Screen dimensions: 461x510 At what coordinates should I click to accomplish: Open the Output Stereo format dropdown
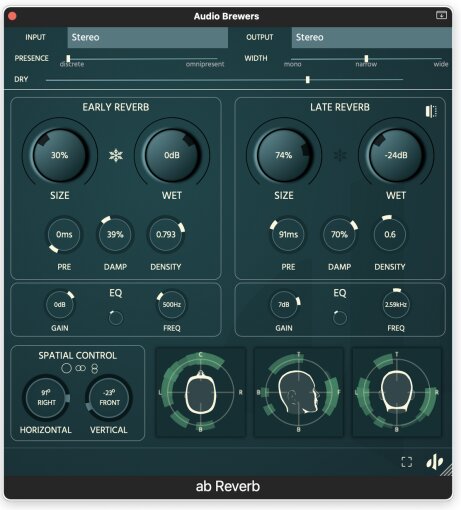(x=372, y=37)
